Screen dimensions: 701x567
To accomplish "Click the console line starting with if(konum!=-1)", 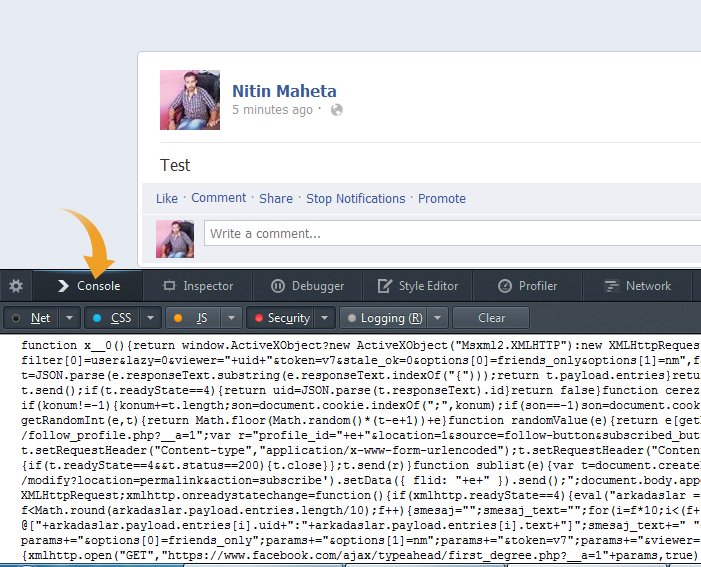I will (x=360, y=405).
